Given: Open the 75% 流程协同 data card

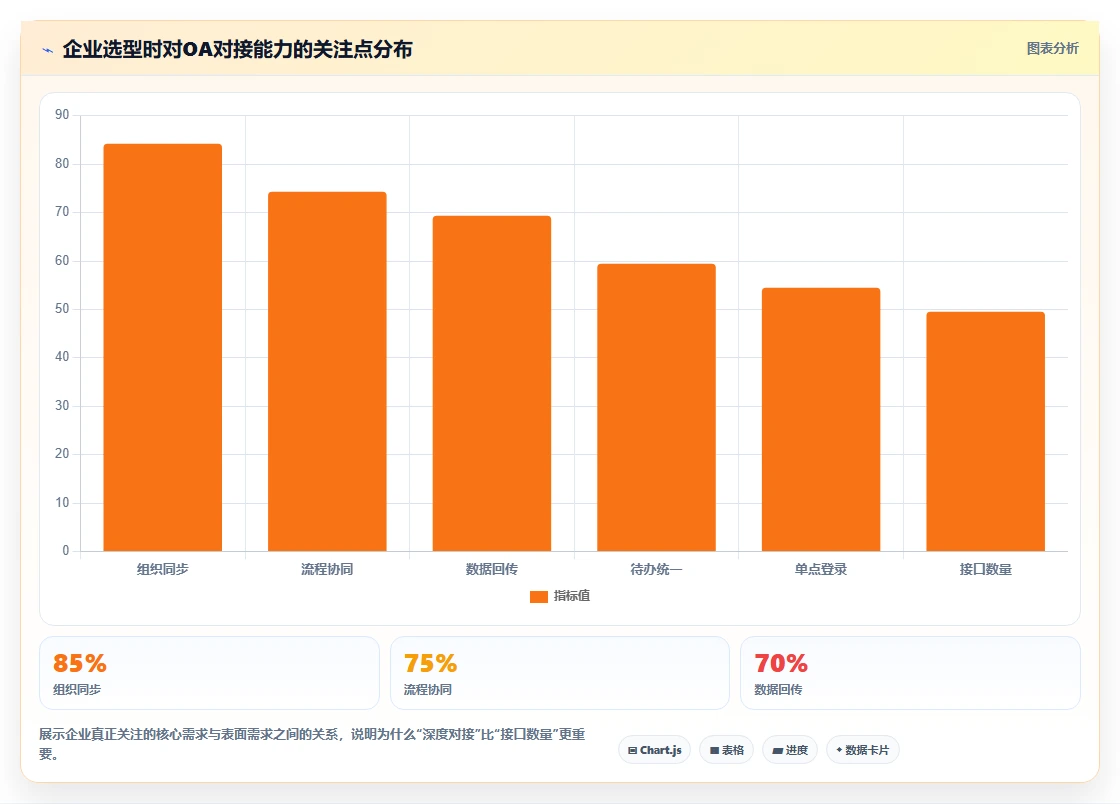Looking at the screenshot, I should [x=560, y=673].
